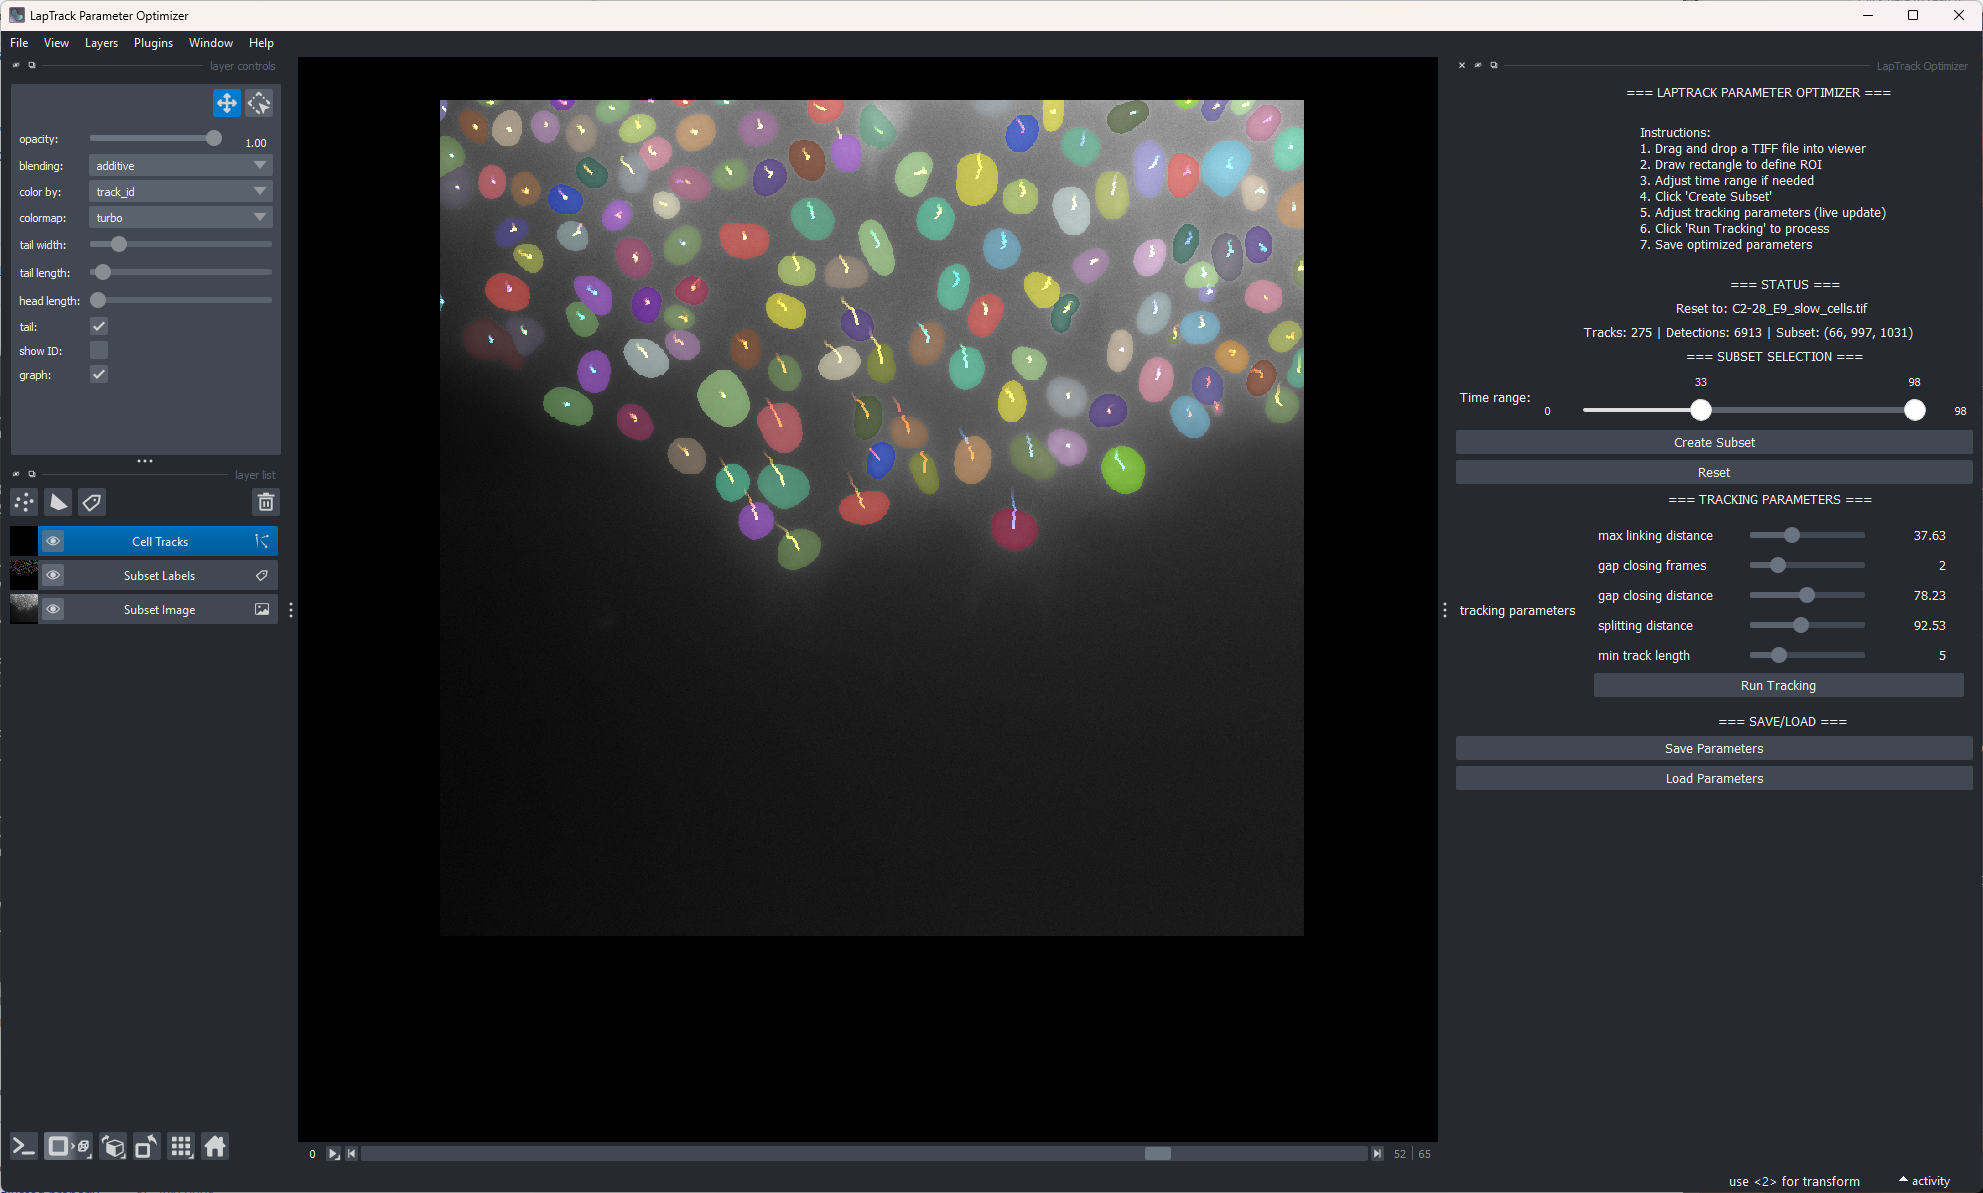This screenshot has width=1983, height=1193.
Task: Select the transform mode tool
Action: point(259,103)
